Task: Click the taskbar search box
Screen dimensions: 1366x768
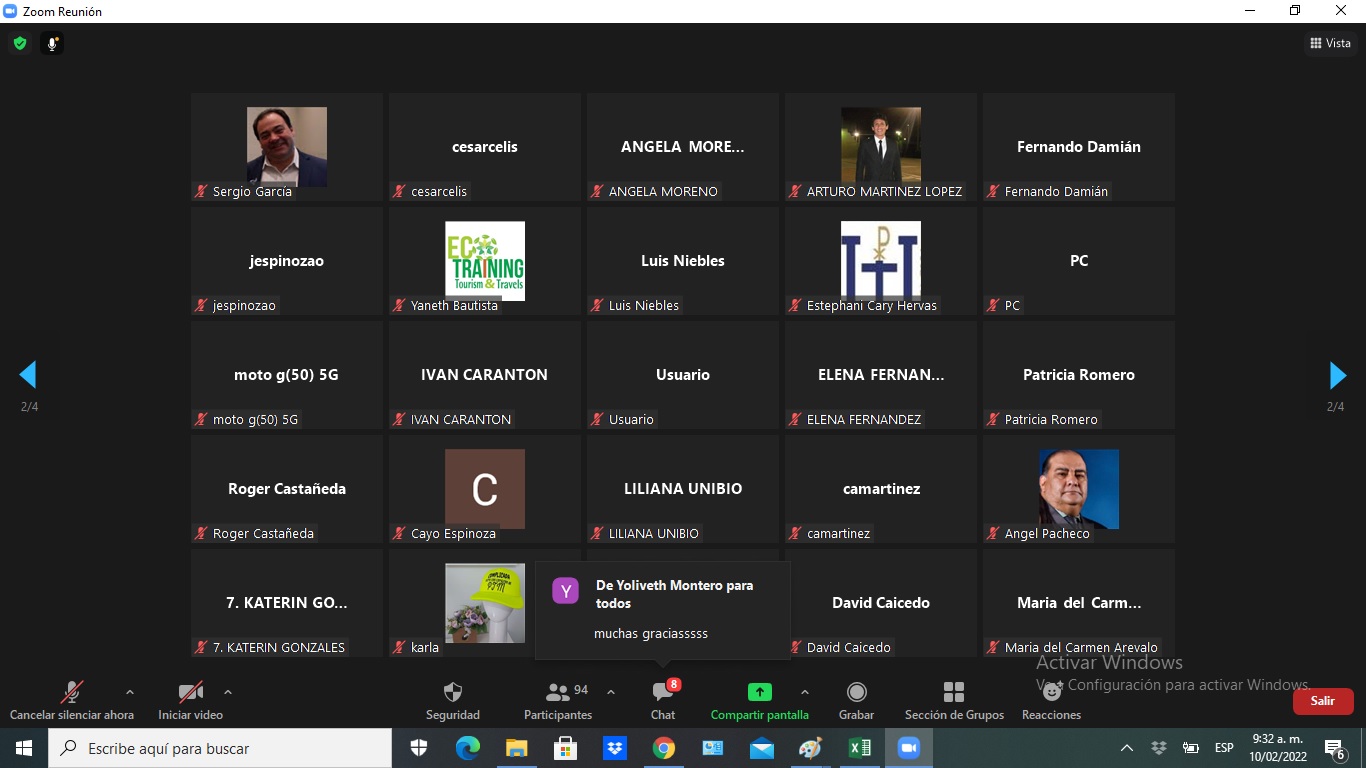Action: pyautogui.click(x=220, y=748)
